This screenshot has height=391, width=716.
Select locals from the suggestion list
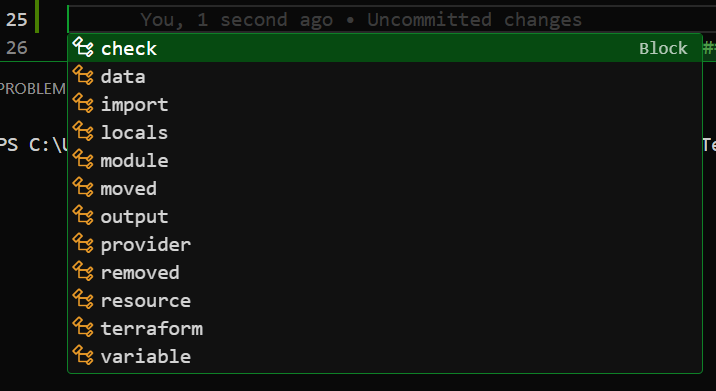384,132
